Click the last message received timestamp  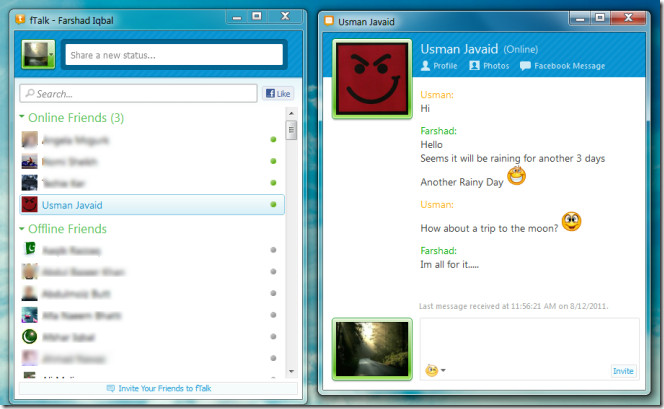coord(513,306)
